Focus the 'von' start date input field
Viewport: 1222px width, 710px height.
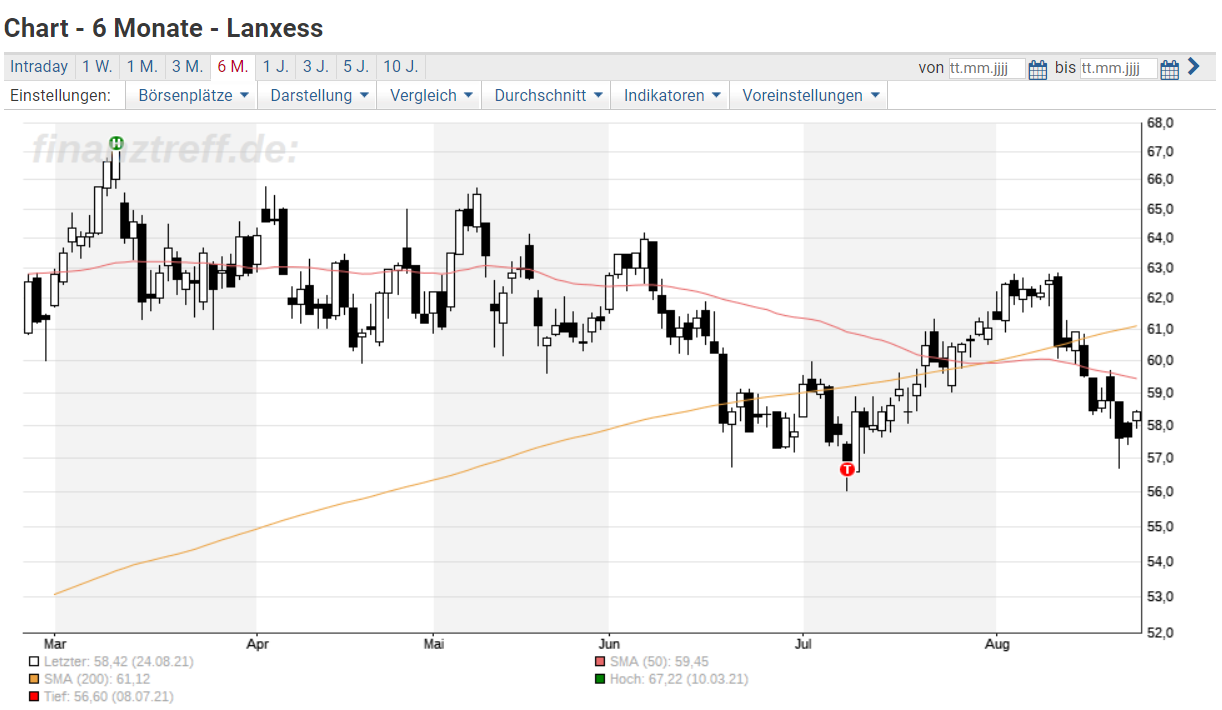point(987,69)
